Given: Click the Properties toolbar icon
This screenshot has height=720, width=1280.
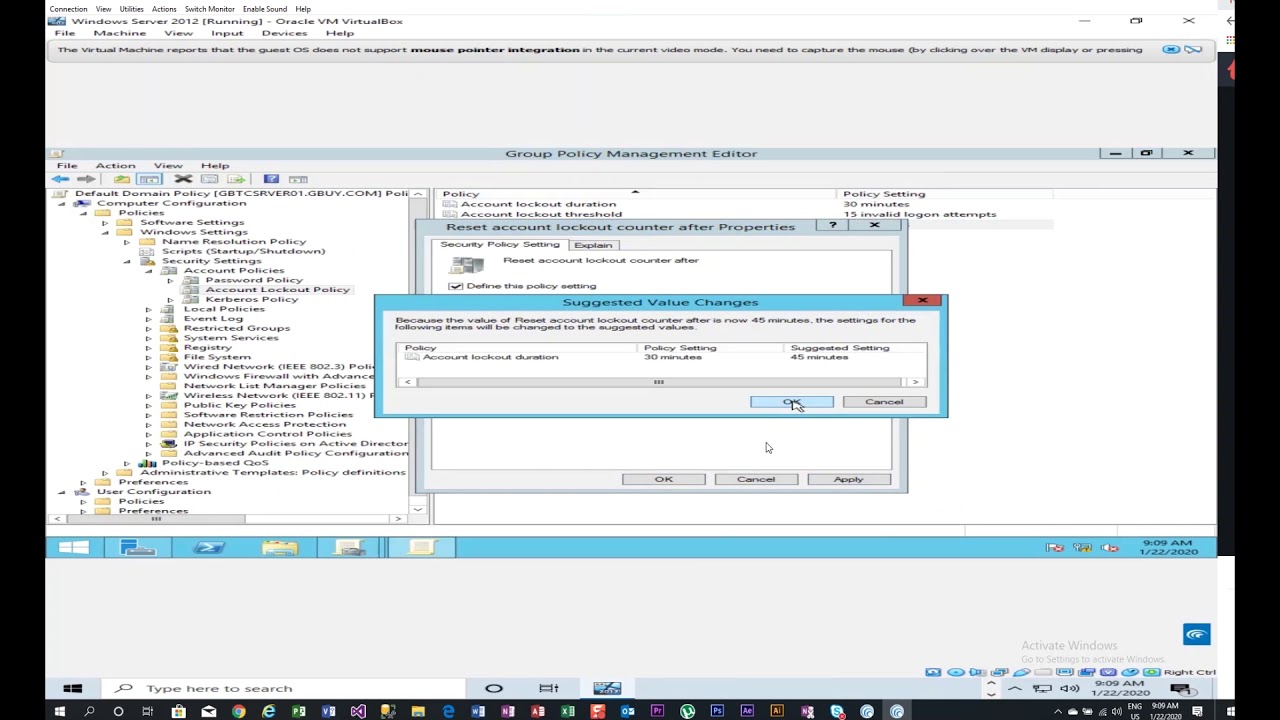Looking at the screenshot, I should tap(209, 179).
